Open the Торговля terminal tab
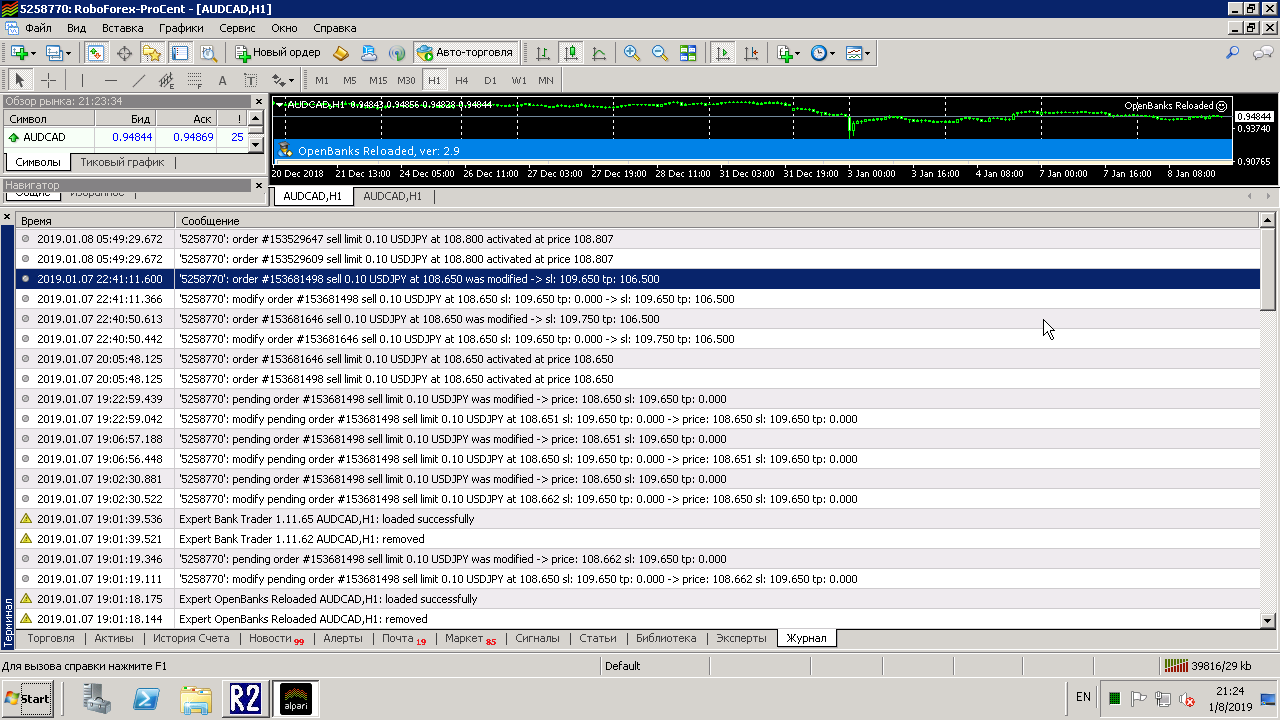 pos(50,638)
